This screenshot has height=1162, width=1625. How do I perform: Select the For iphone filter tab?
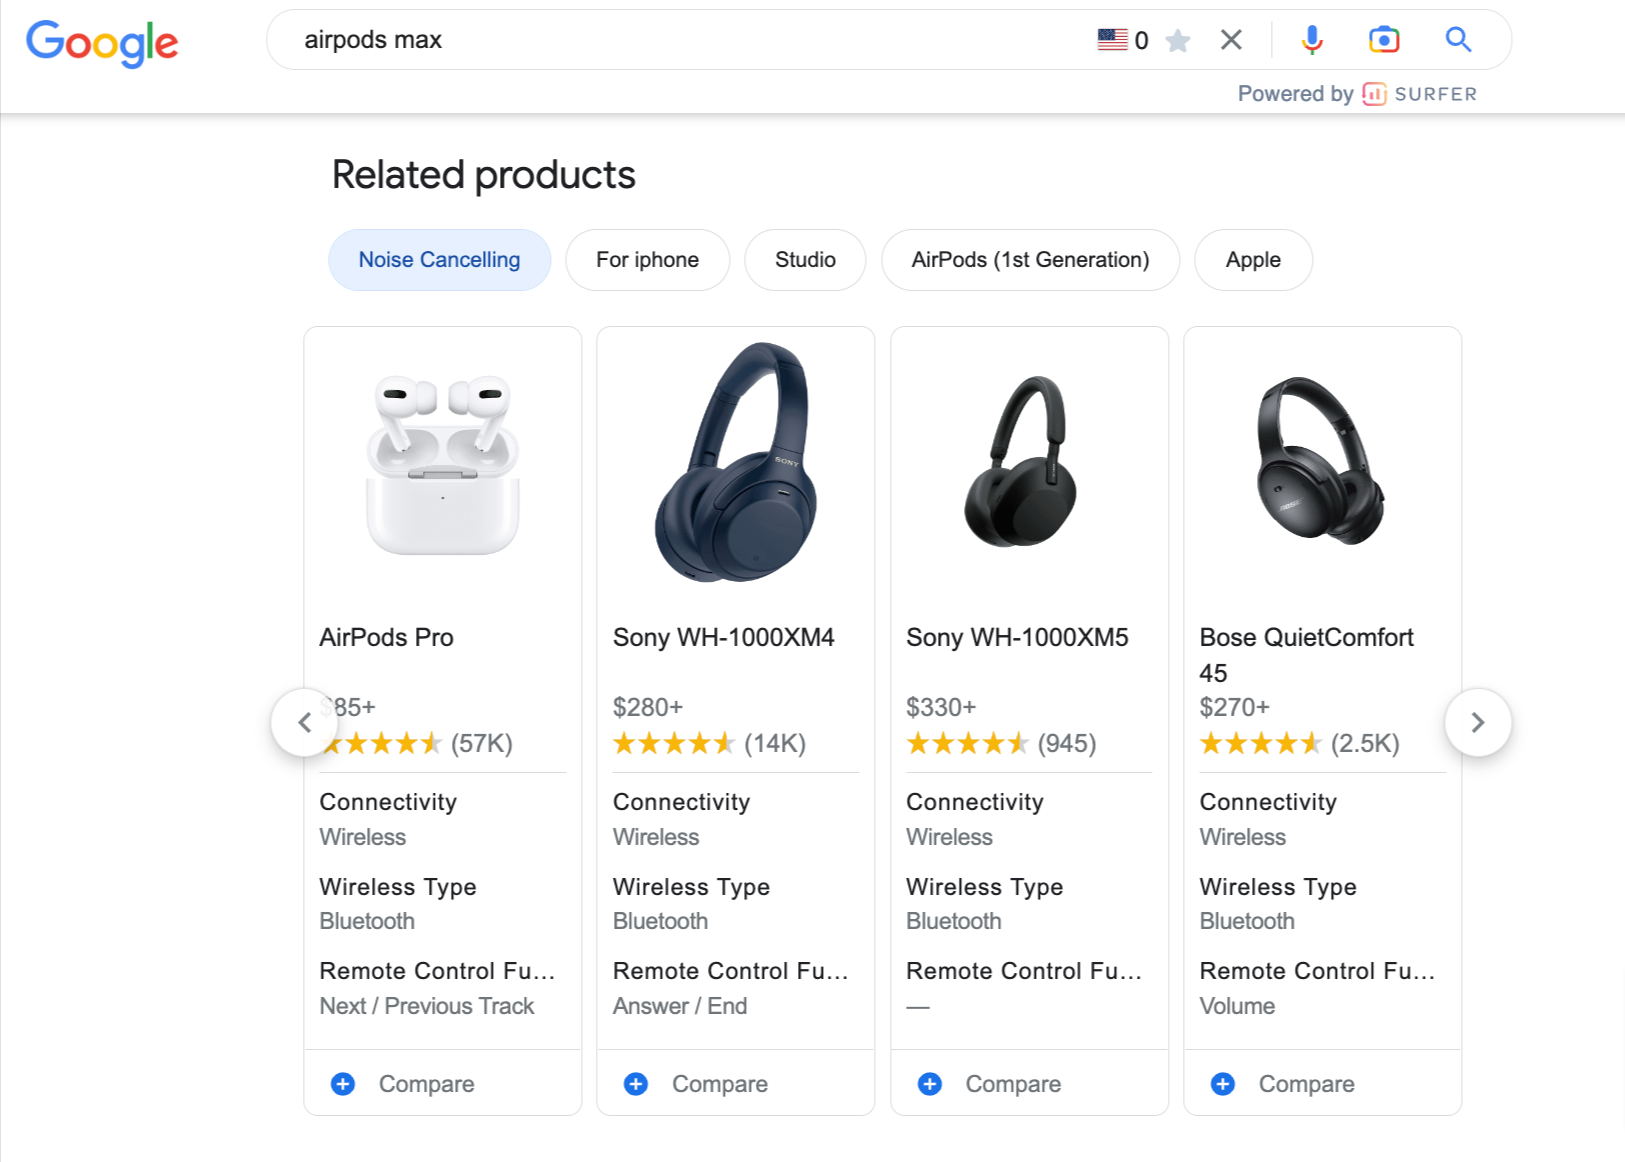tap(647, 260)
